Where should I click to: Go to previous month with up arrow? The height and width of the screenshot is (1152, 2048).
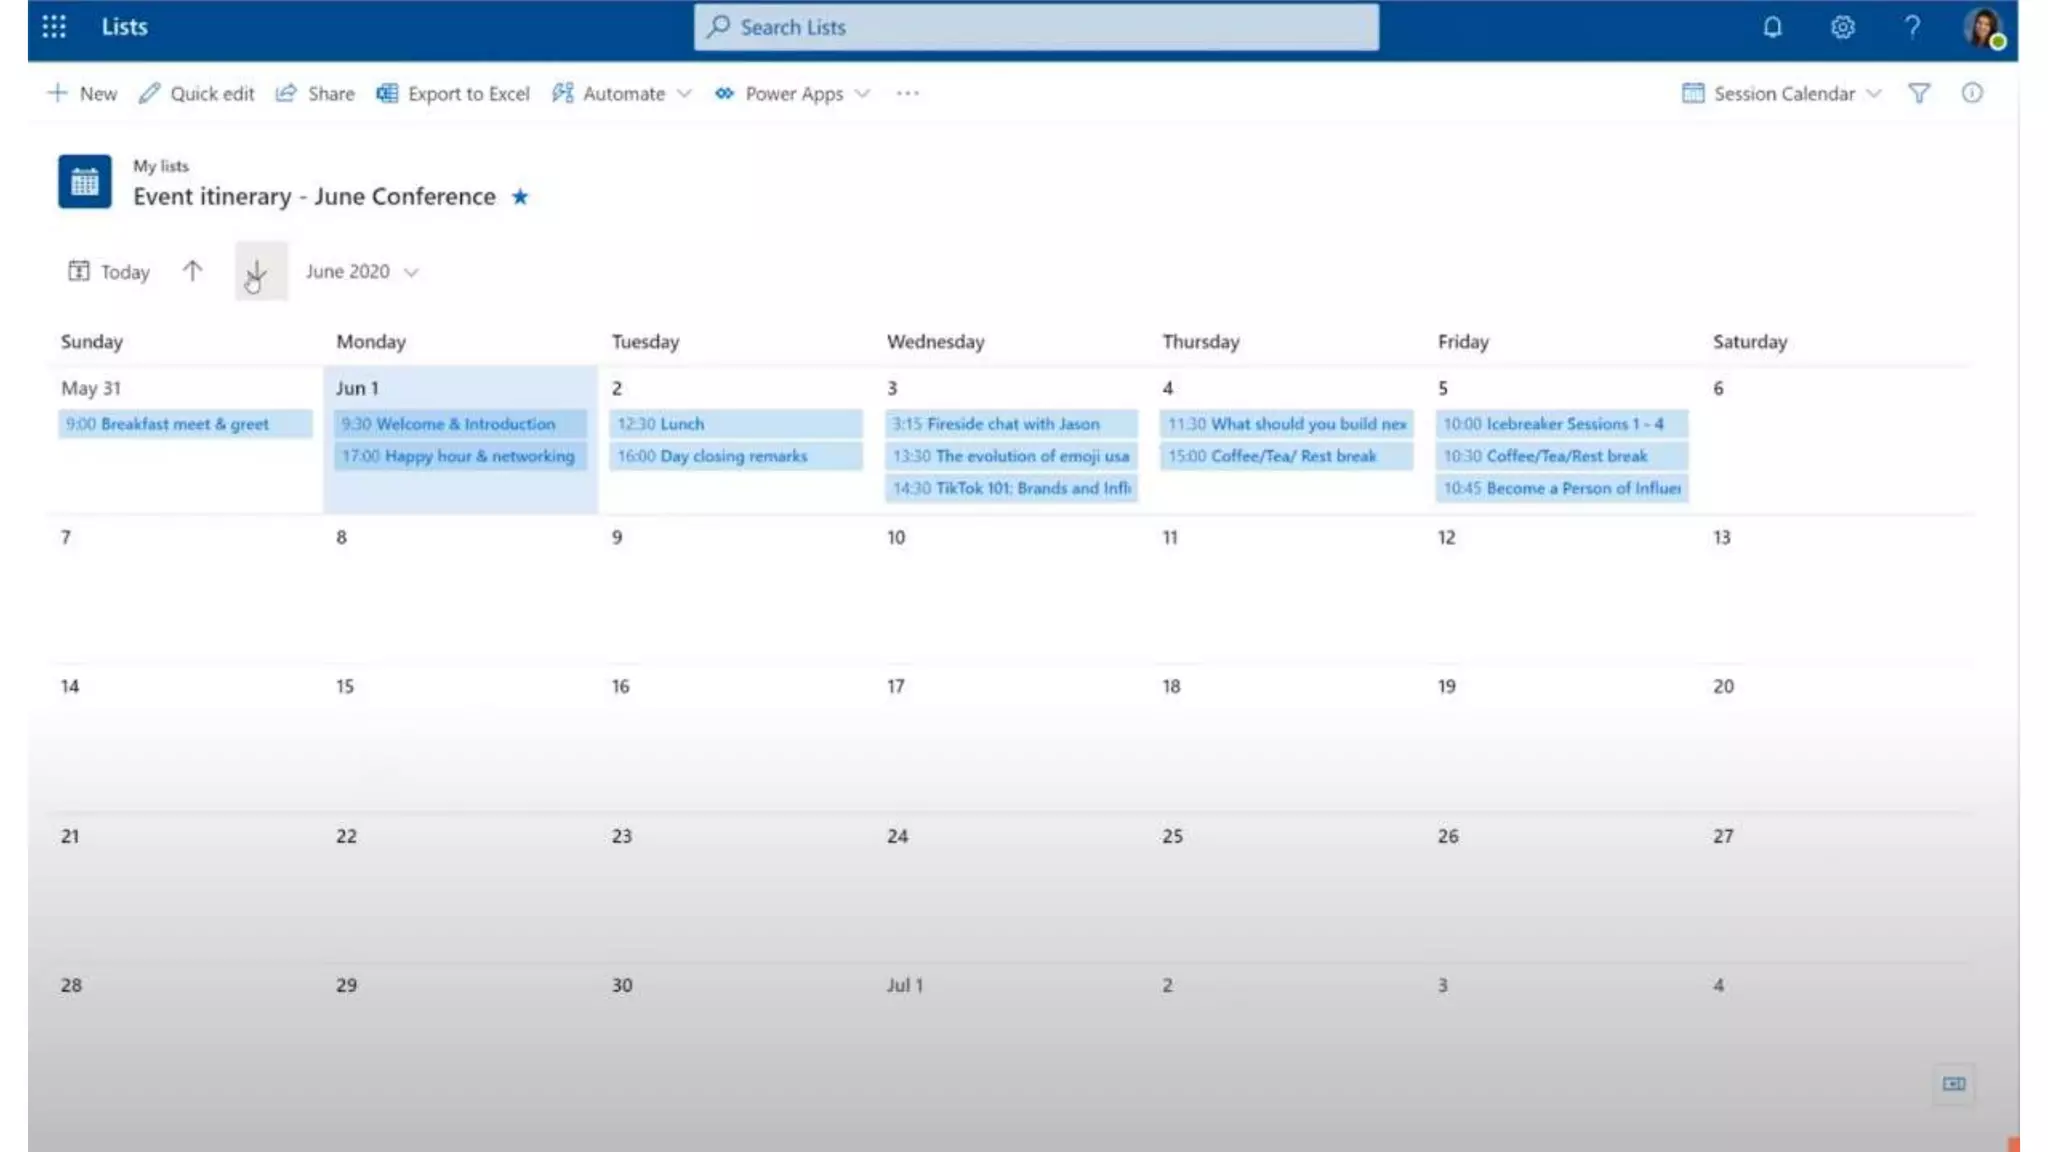click(x=192, y=271)
